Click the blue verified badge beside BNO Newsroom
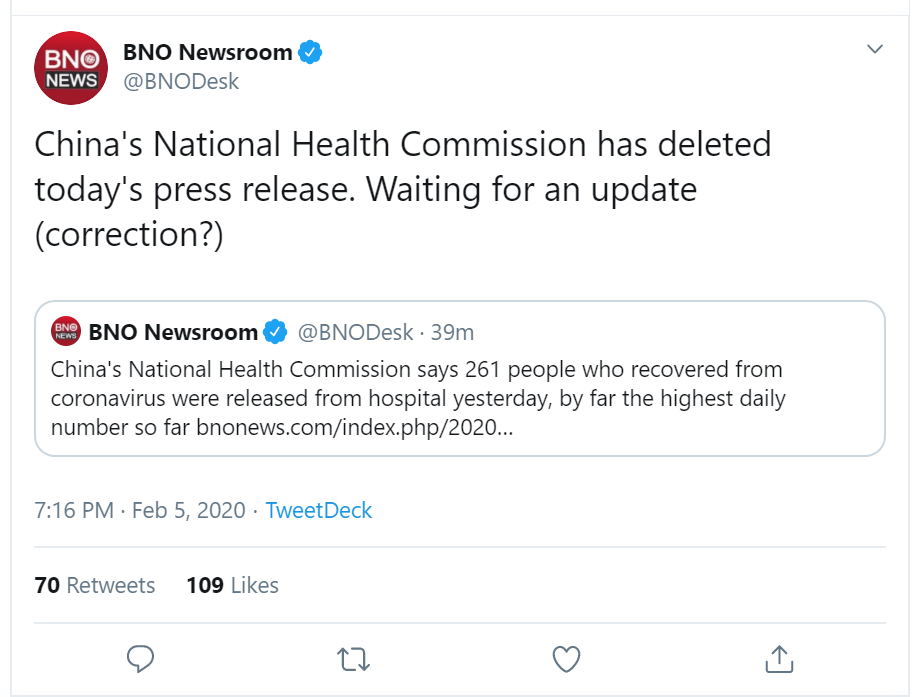 click(x=310, y=52)
